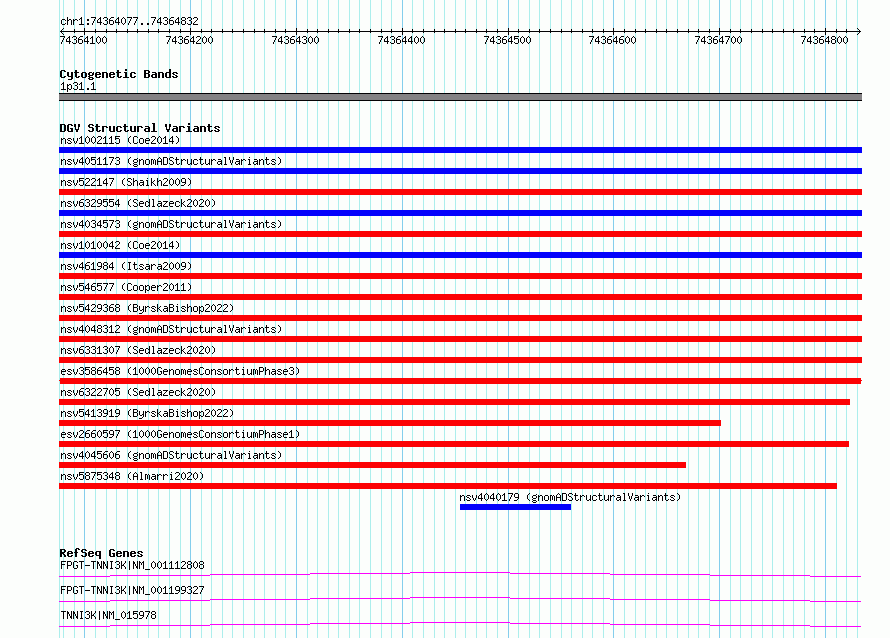Select the red bar under nsv6331307
The height and width of the screenshot is (638, 890).
coord(460,360)
